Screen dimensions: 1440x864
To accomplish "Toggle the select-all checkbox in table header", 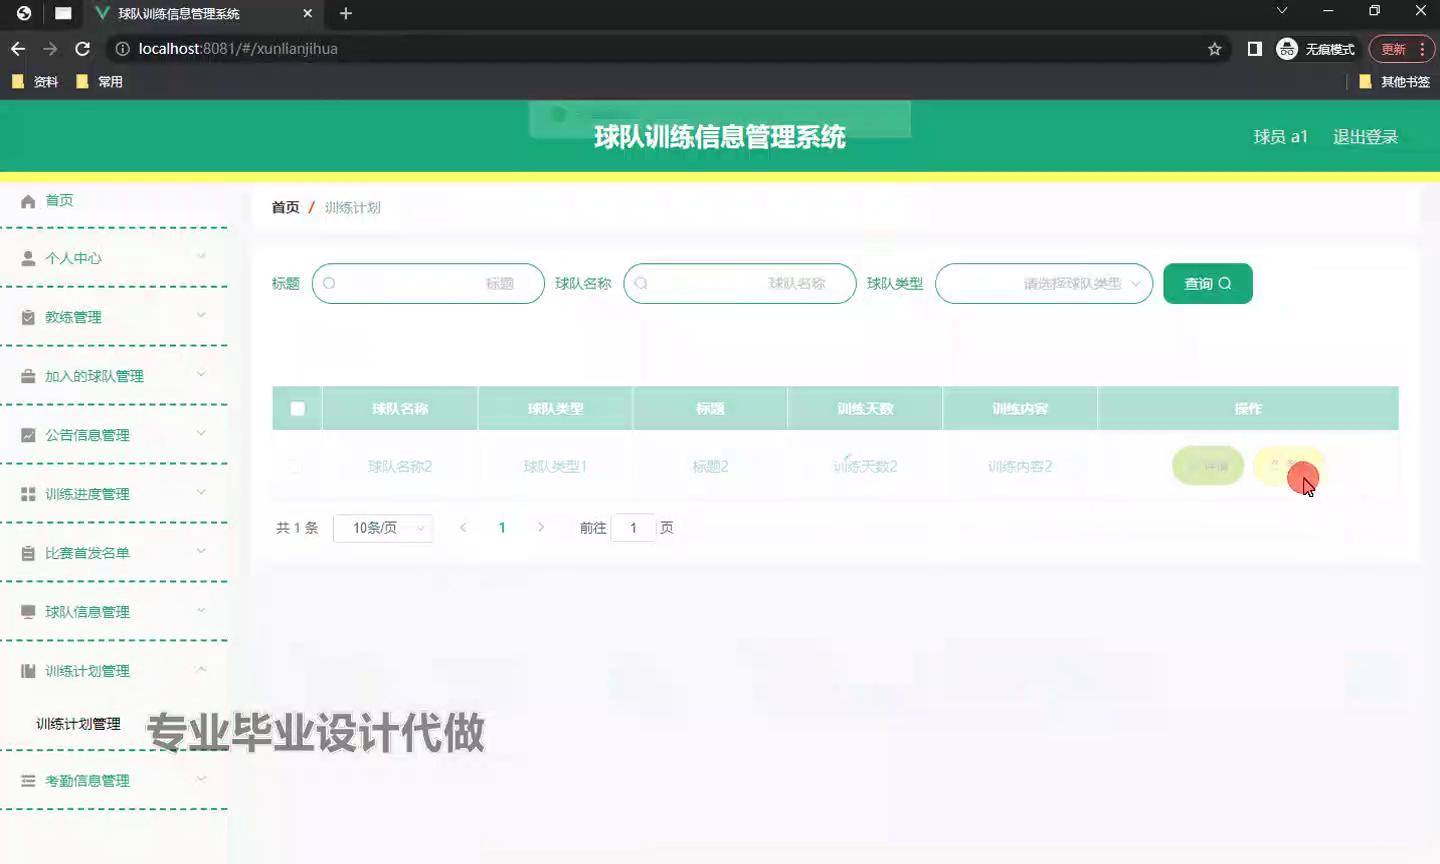I will click(297, 408).
